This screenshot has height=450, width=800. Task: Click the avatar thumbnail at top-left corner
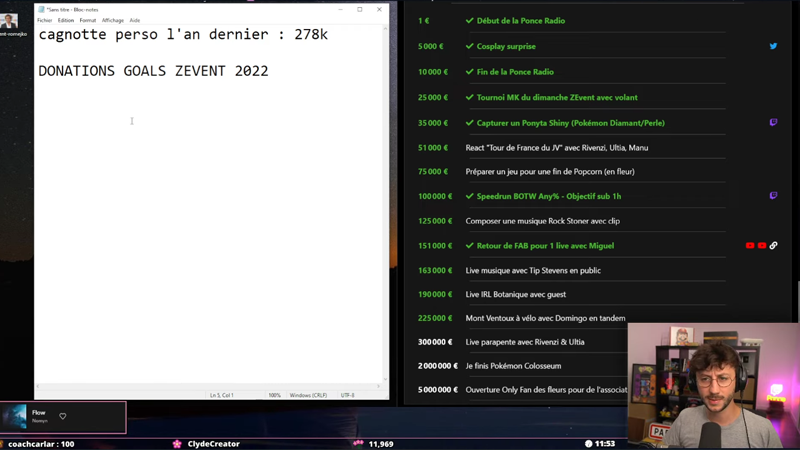click(x=9, y=21)
